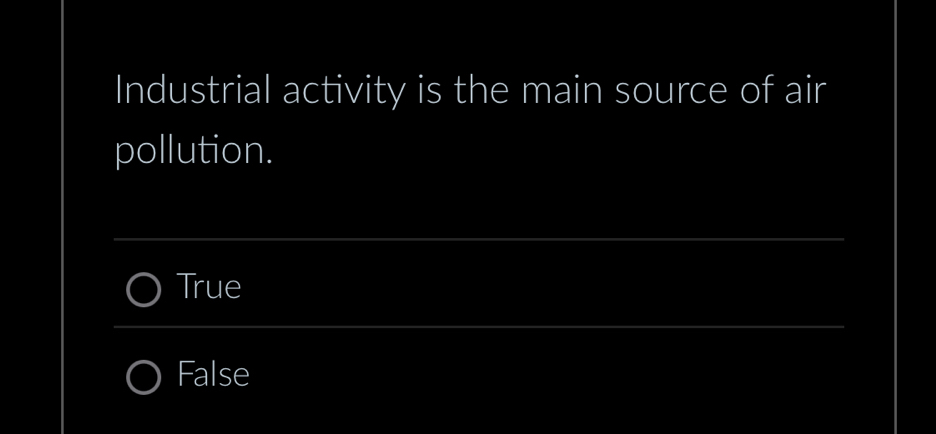Click the question text about industrial activity
This screenshot has height=434, width=936.
(x=470, y=121)
